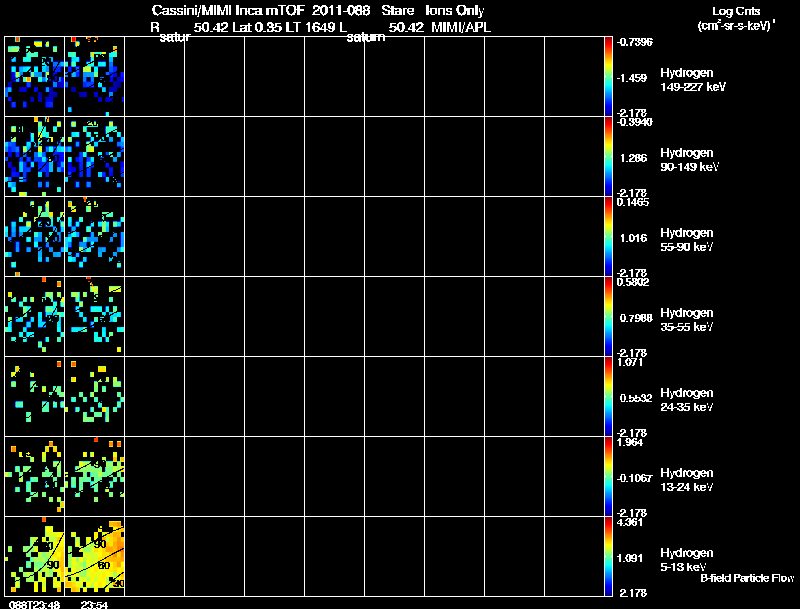The image size is (800, 609).
Task: Click the Hydrogen 24-35 keV label
Action: click(x=687, y=400)
